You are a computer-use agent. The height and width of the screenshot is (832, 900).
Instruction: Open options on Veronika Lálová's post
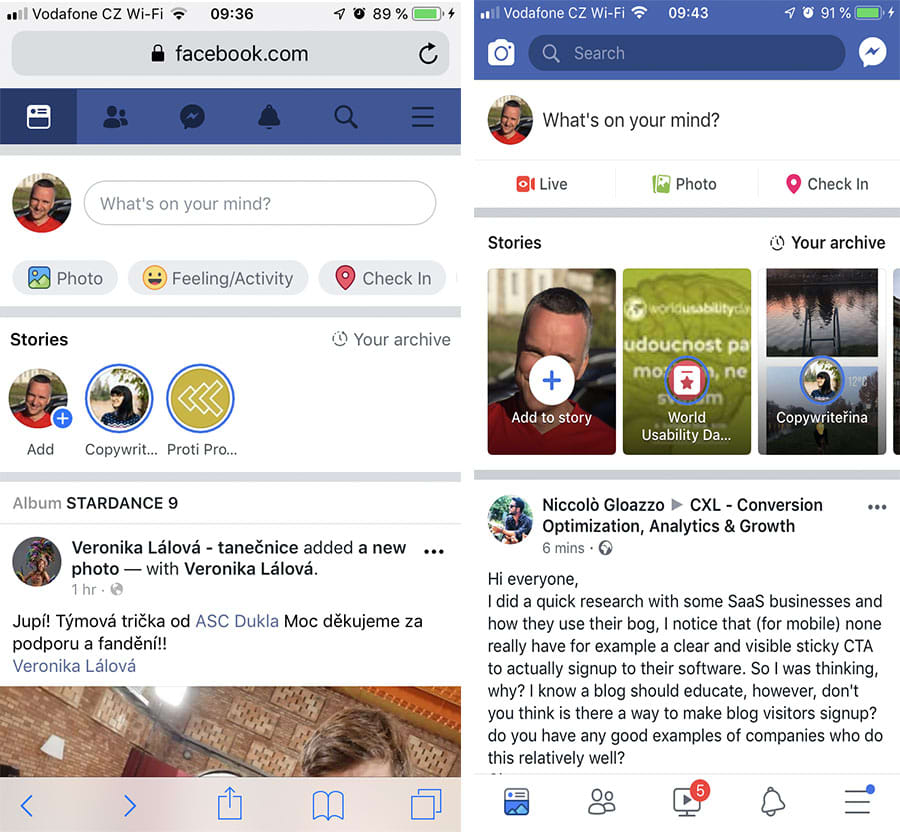[x=434, y=551]
